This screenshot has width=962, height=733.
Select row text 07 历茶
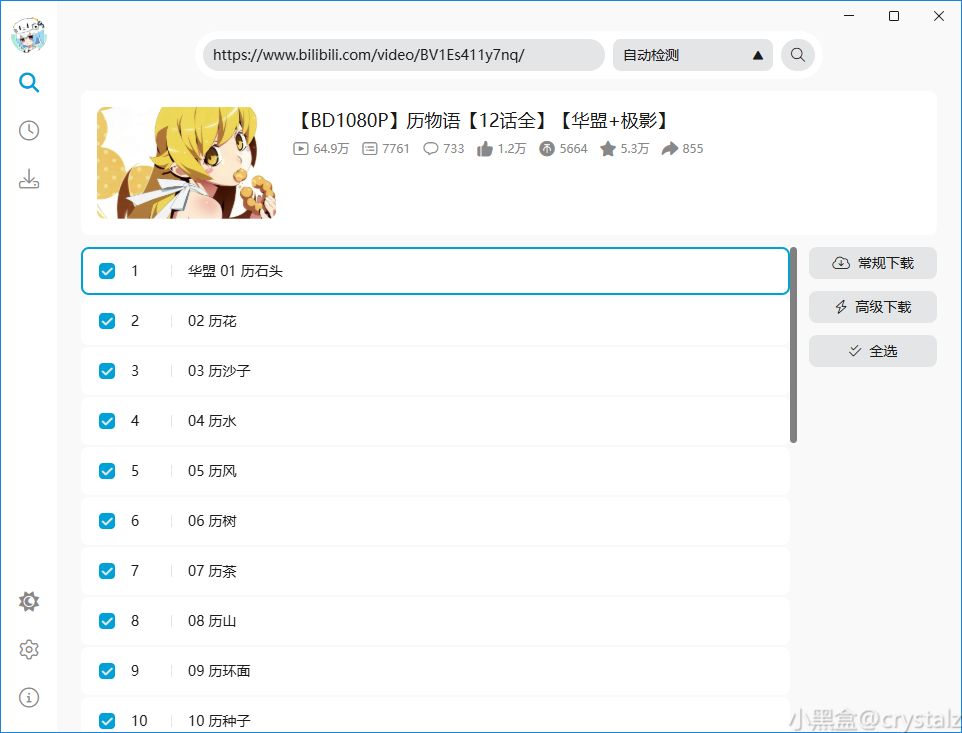(x=212, y=571)
